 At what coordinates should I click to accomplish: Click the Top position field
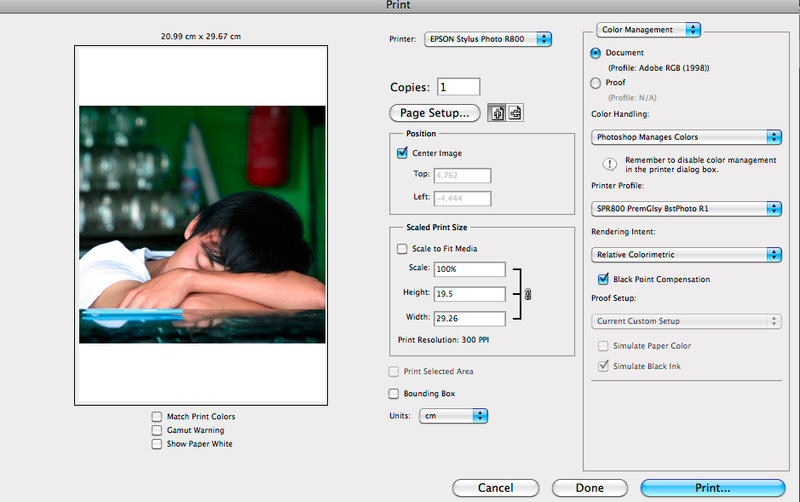point(462,175)
